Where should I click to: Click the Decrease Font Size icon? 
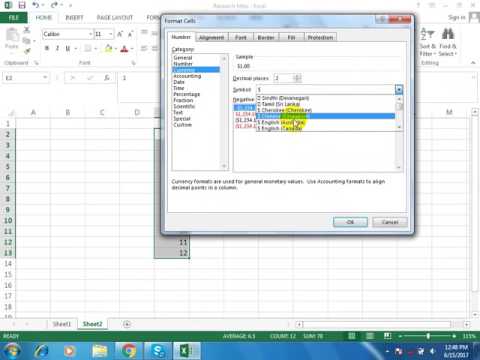click(x=130, y=34)
